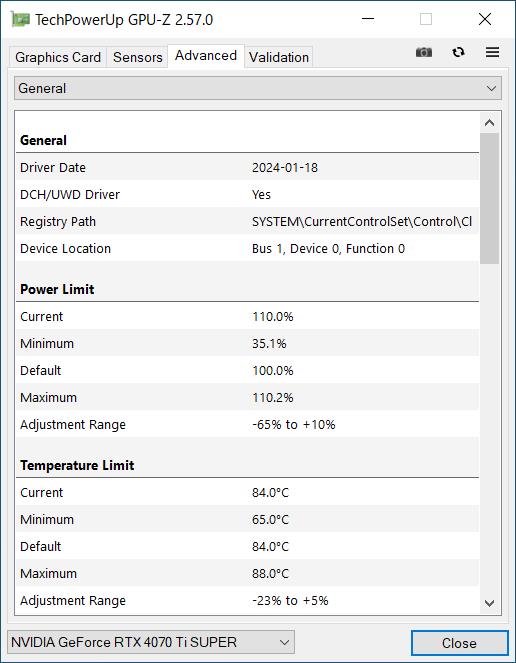Click the General section header
This screenshot has width=516, height=663.
coord(43,140)
